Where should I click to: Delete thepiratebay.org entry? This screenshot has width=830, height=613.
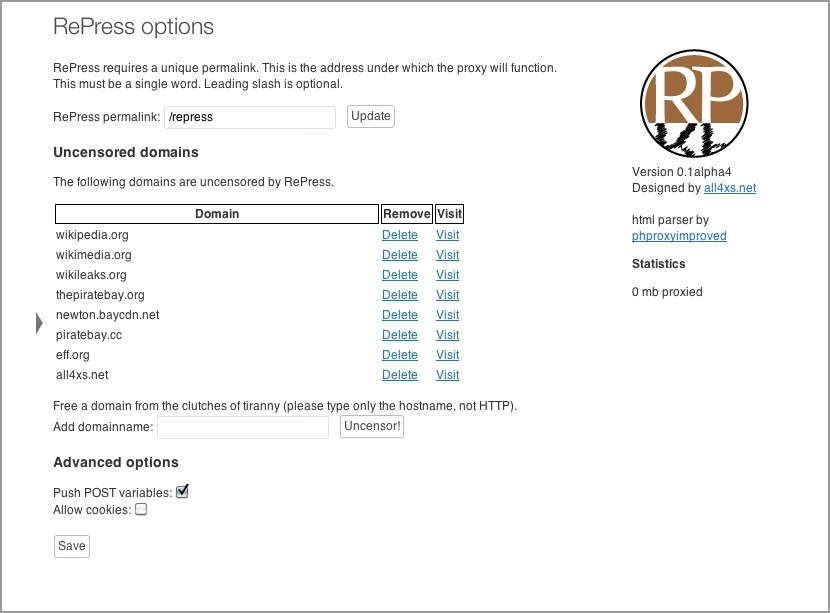400,295
